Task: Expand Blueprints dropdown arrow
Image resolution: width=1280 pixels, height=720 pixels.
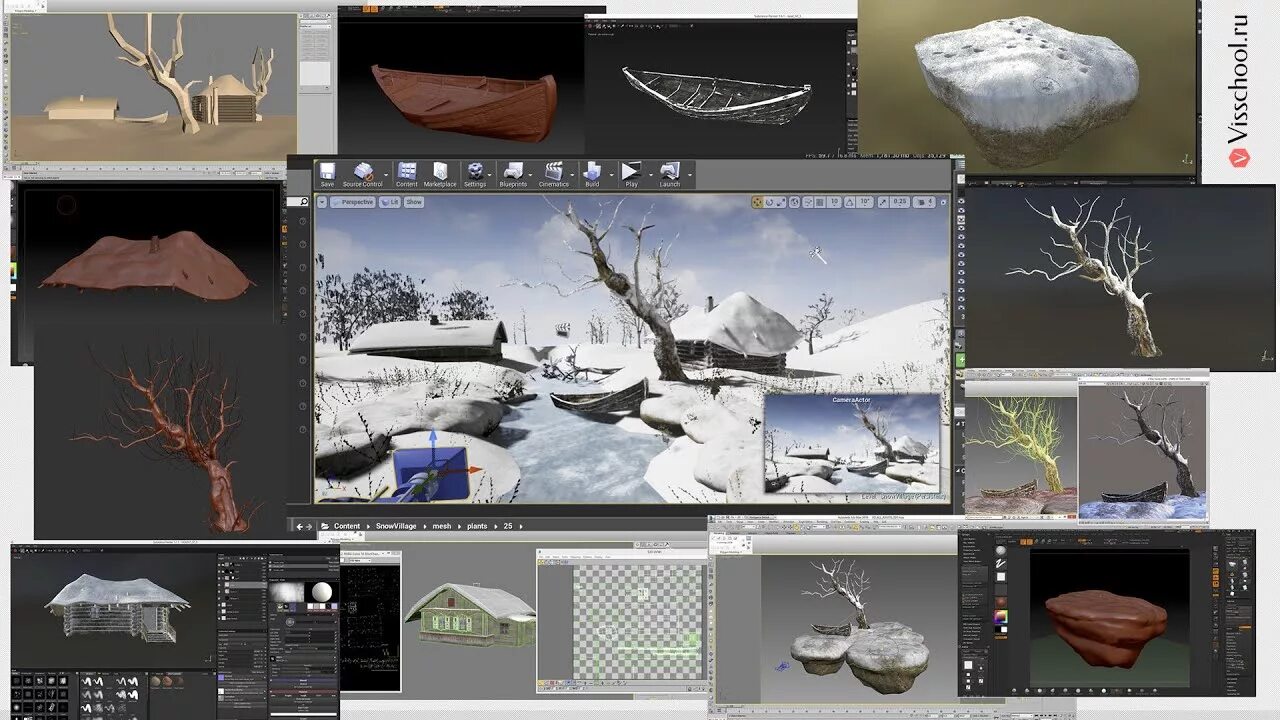Action: [x=530, y=175]
